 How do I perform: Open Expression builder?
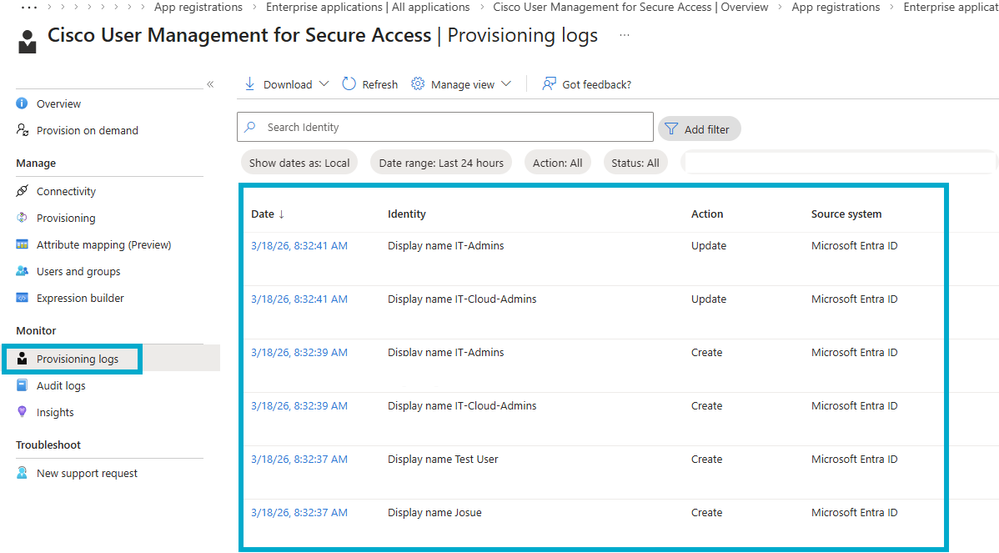tap(80, 298)
